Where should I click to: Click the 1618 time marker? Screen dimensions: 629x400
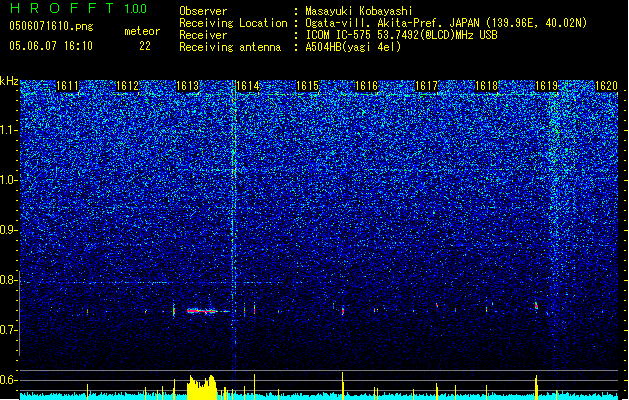(x=486, y=86)
